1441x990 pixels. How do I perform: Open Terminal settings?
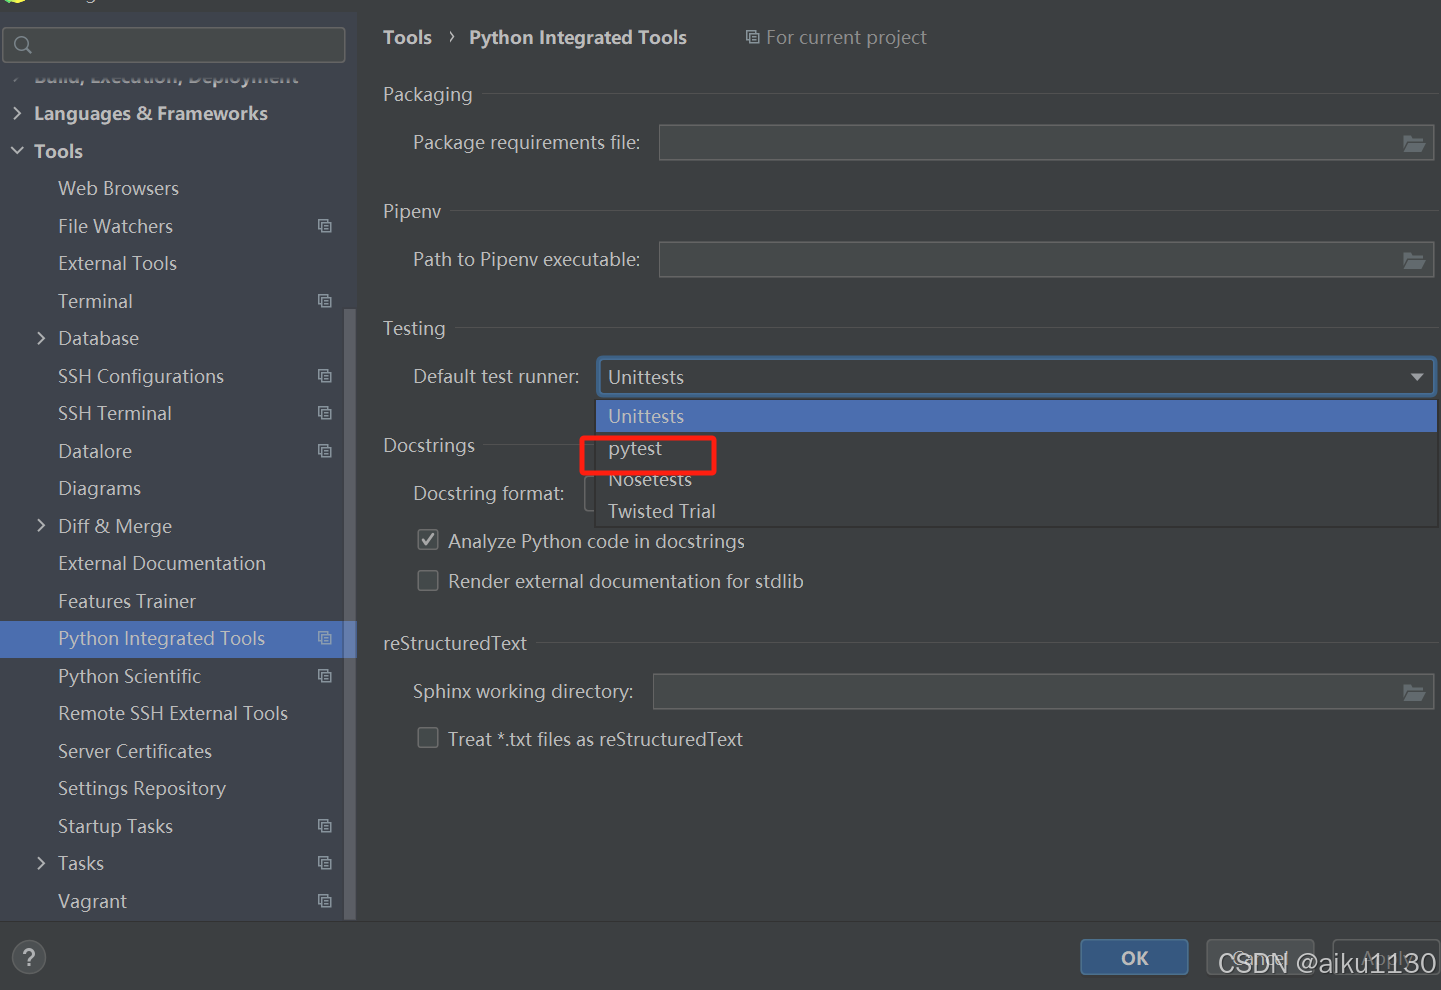(95, 301)
